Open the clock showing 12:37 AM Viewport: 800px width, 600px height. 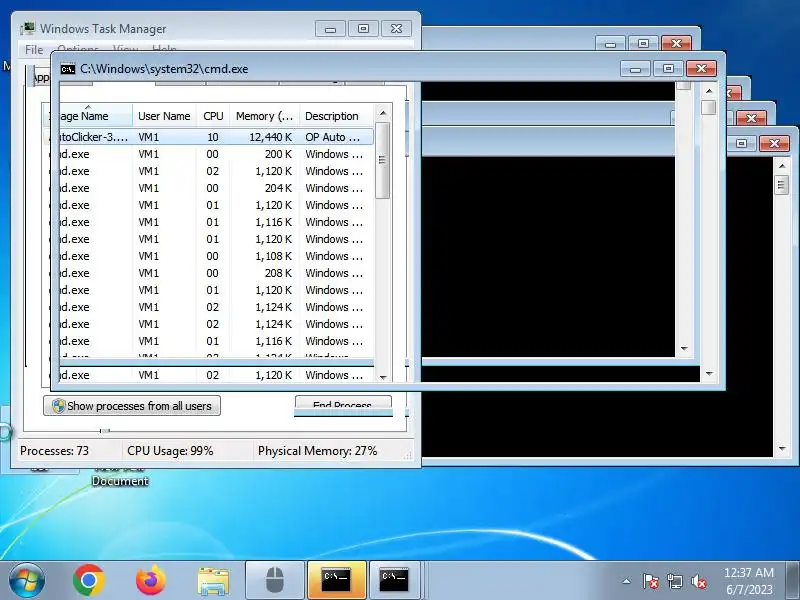(x=749, y=581)
